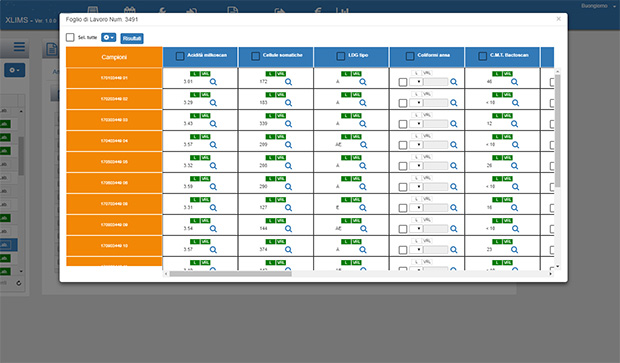Open gear dropdown next to Sel. tutte
620x363 pixels.
click(108, 37)
